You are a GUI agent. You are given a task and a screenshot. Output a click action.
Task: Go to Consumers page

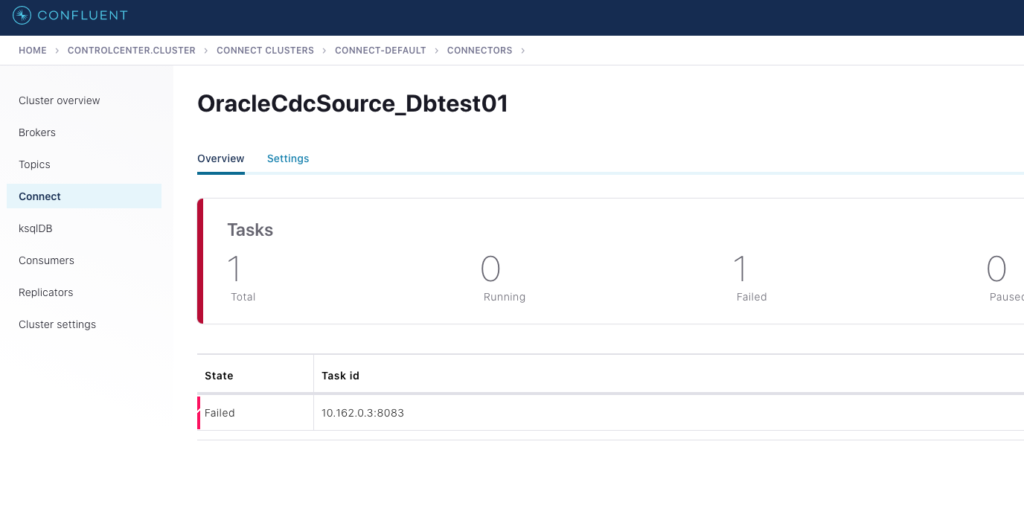[x=46, y=261]
